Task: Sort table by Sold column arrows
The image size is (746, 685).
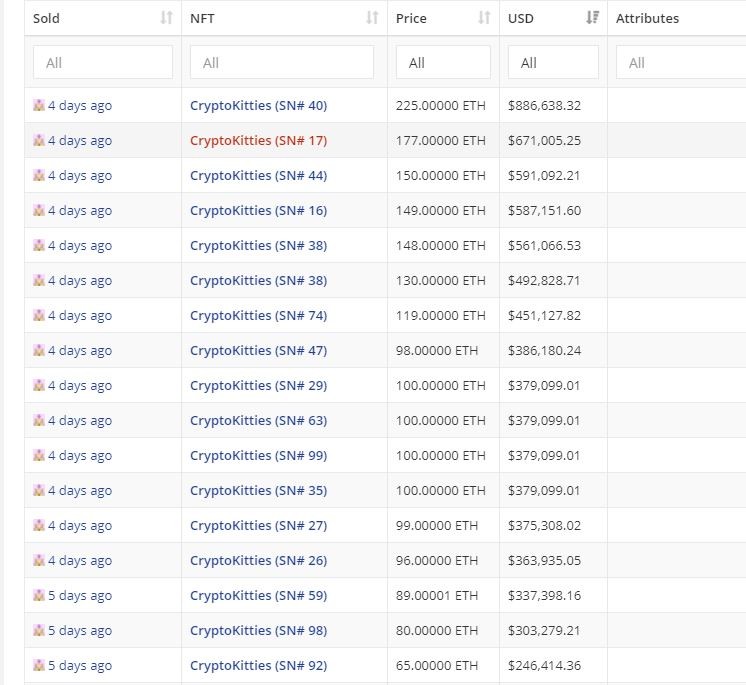Action: tap(166, 18)
